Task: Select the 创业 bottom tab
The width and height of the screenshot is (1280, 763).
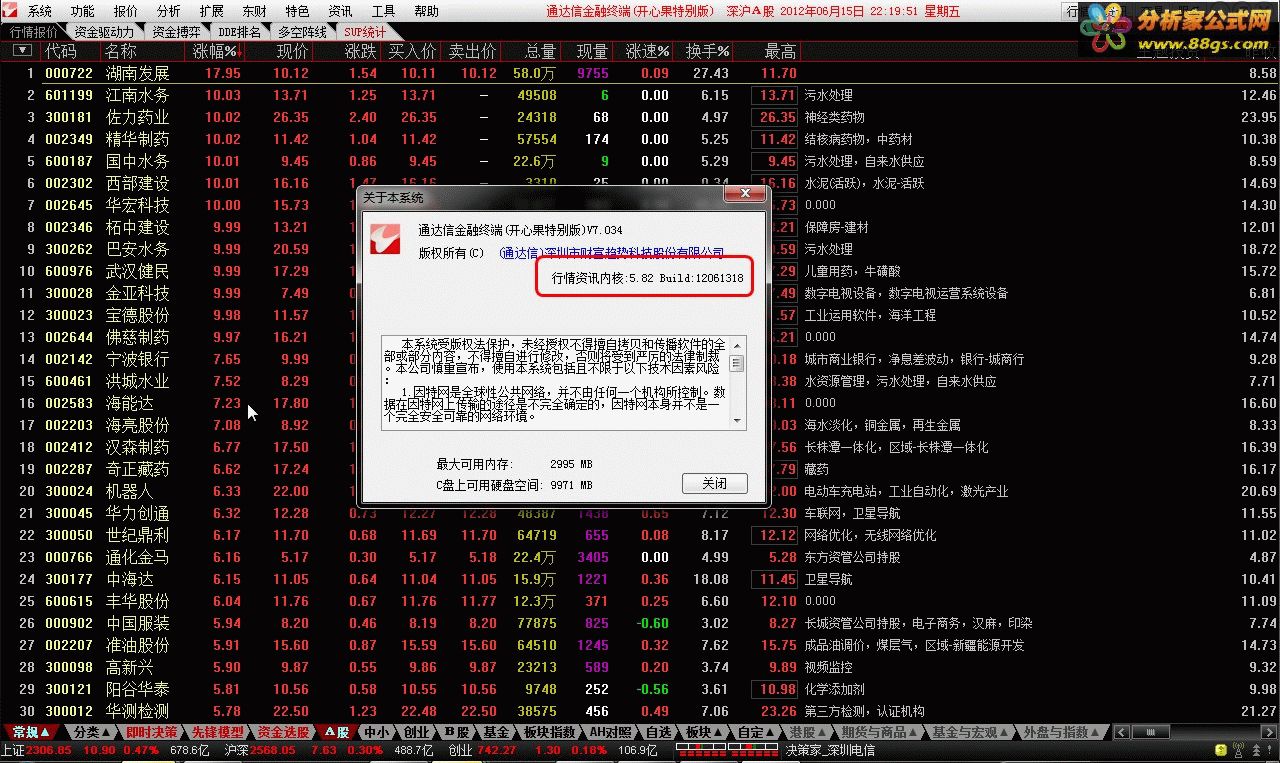Action: pos(416,732)
